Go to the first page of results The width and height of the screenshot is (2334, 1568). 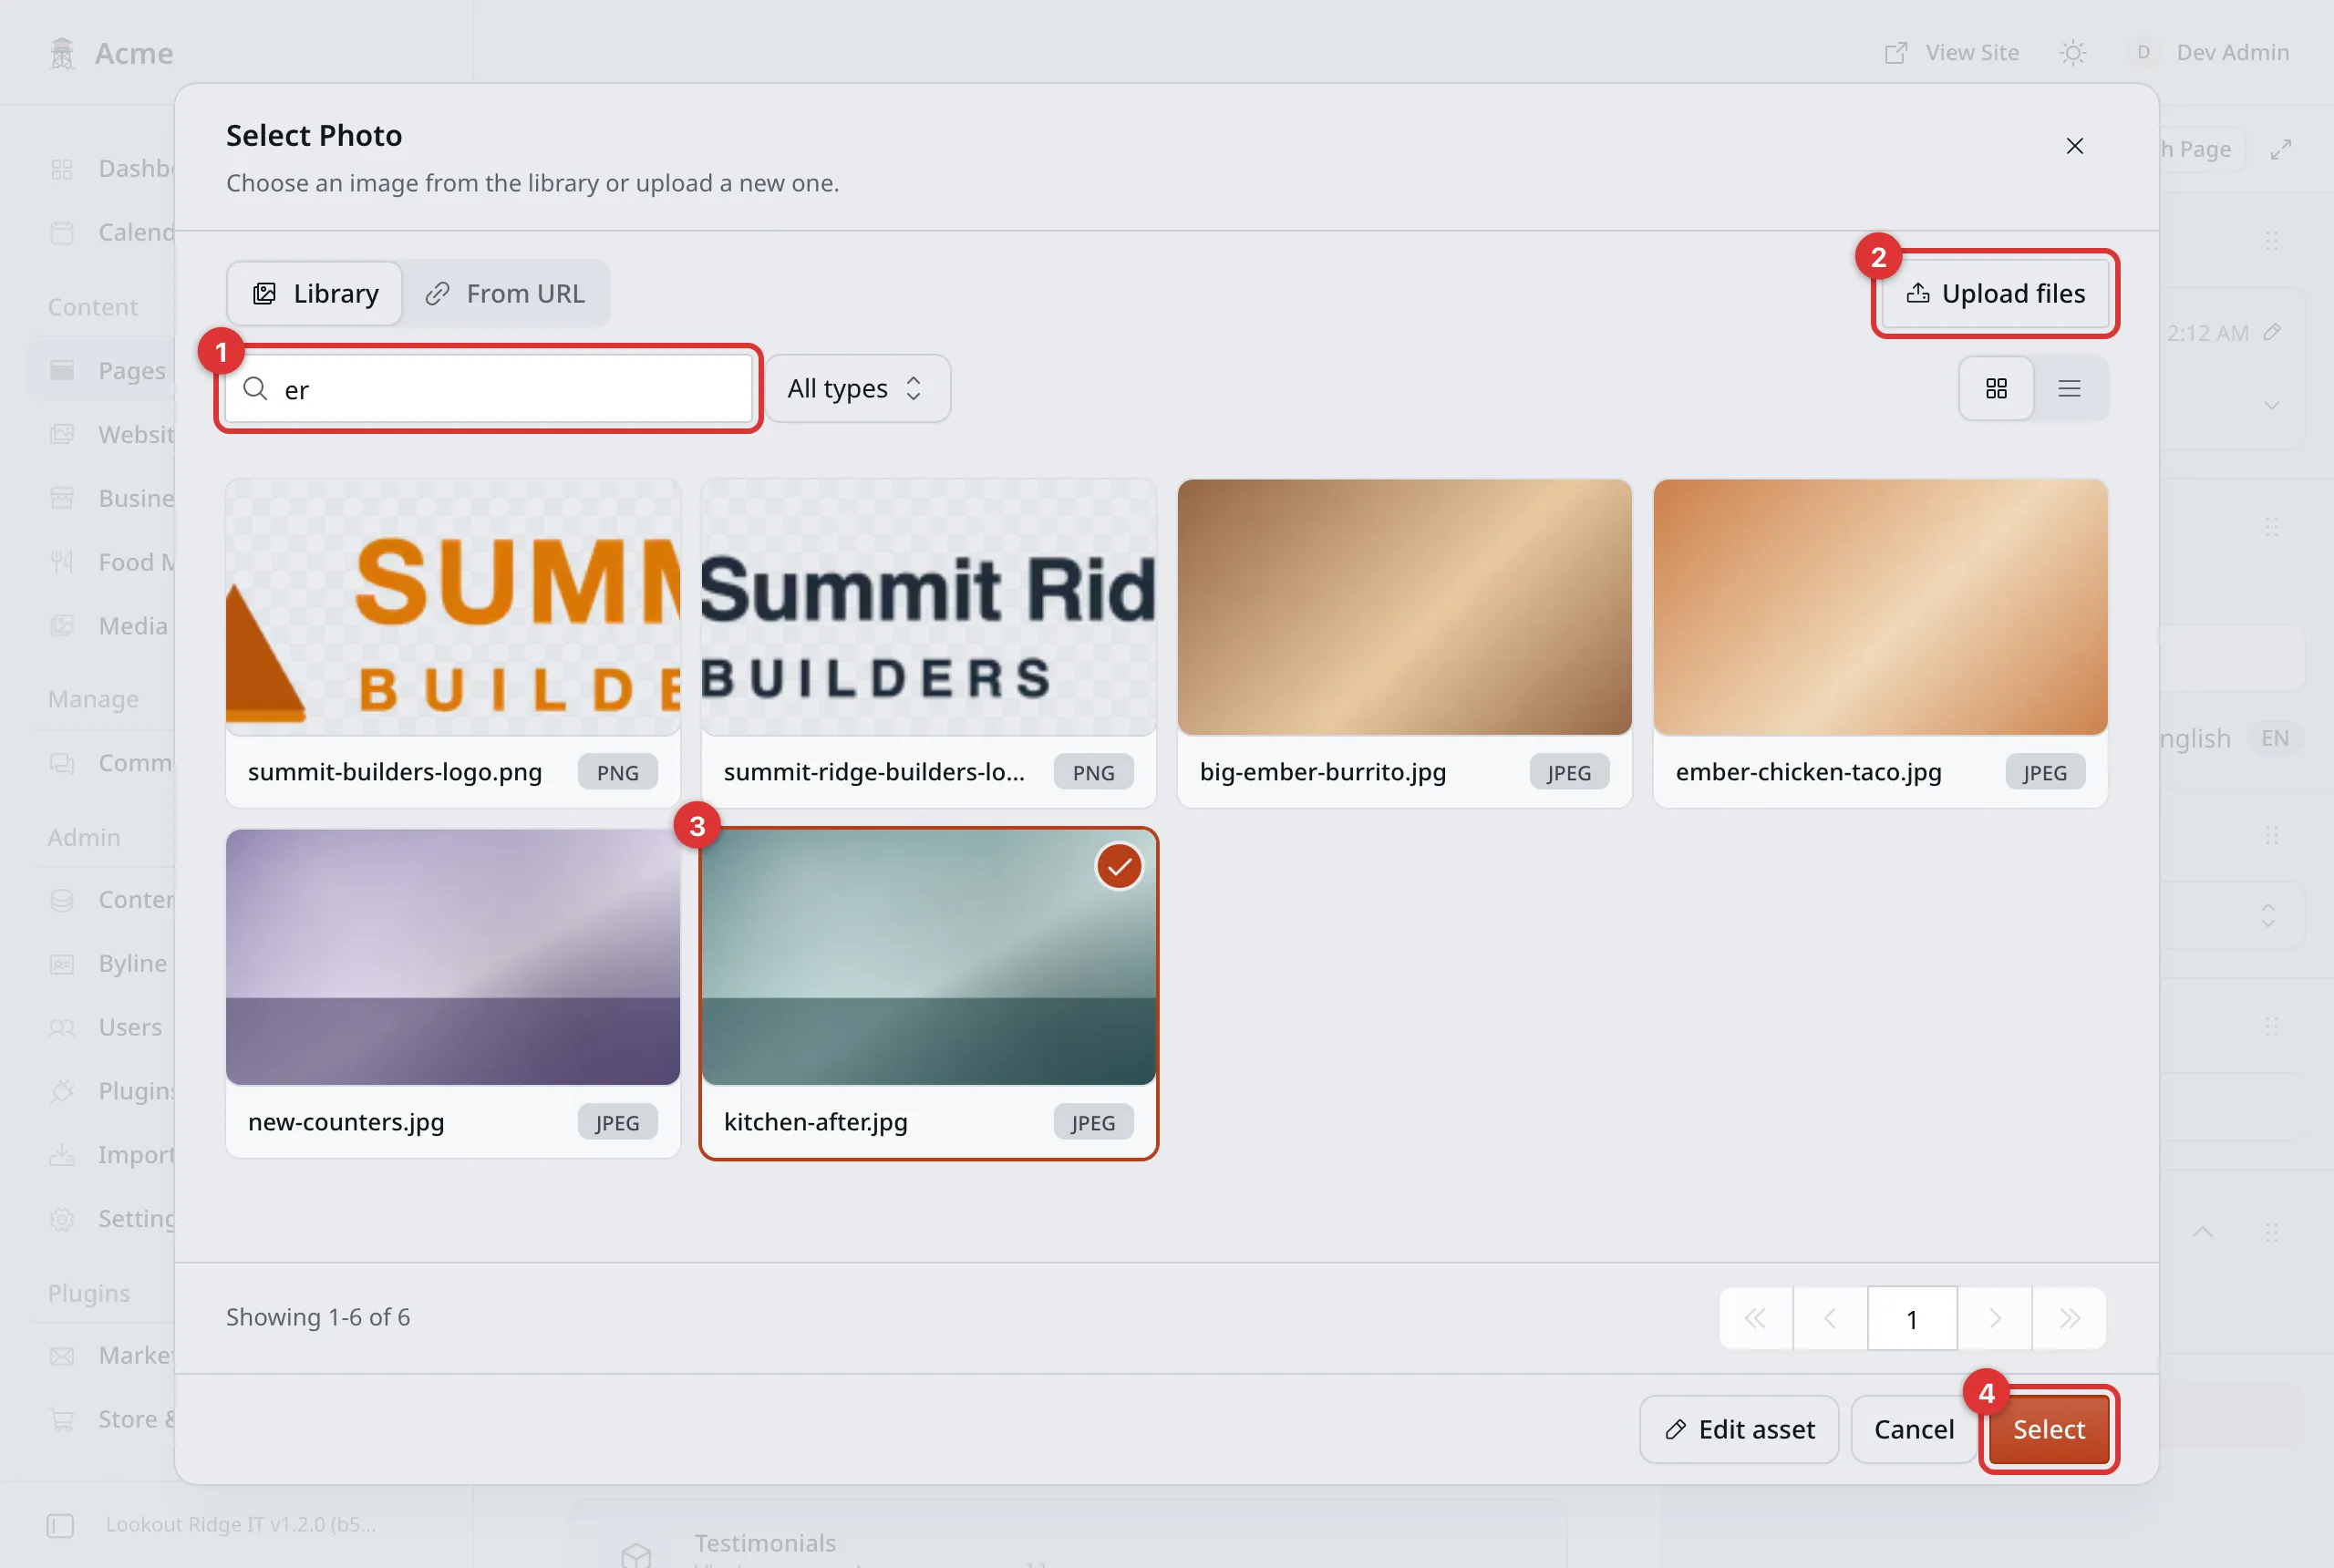[x=1755, y=1318]
